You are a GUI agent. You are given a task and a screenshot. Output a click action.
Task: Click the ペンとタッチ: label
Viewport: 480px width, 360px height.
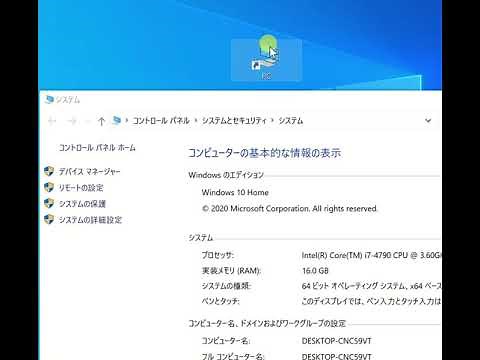(x=220, y=301)
